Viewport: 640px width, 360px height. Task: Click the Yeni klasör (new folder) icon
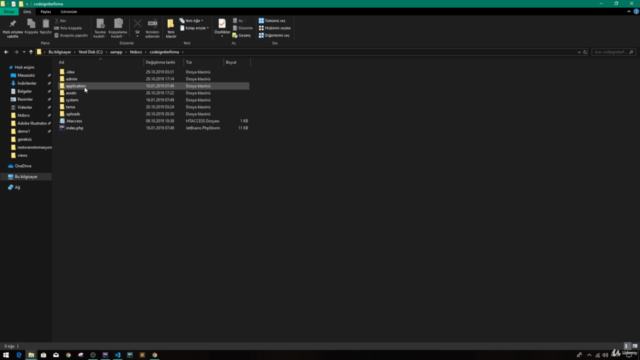coord(171,24)
